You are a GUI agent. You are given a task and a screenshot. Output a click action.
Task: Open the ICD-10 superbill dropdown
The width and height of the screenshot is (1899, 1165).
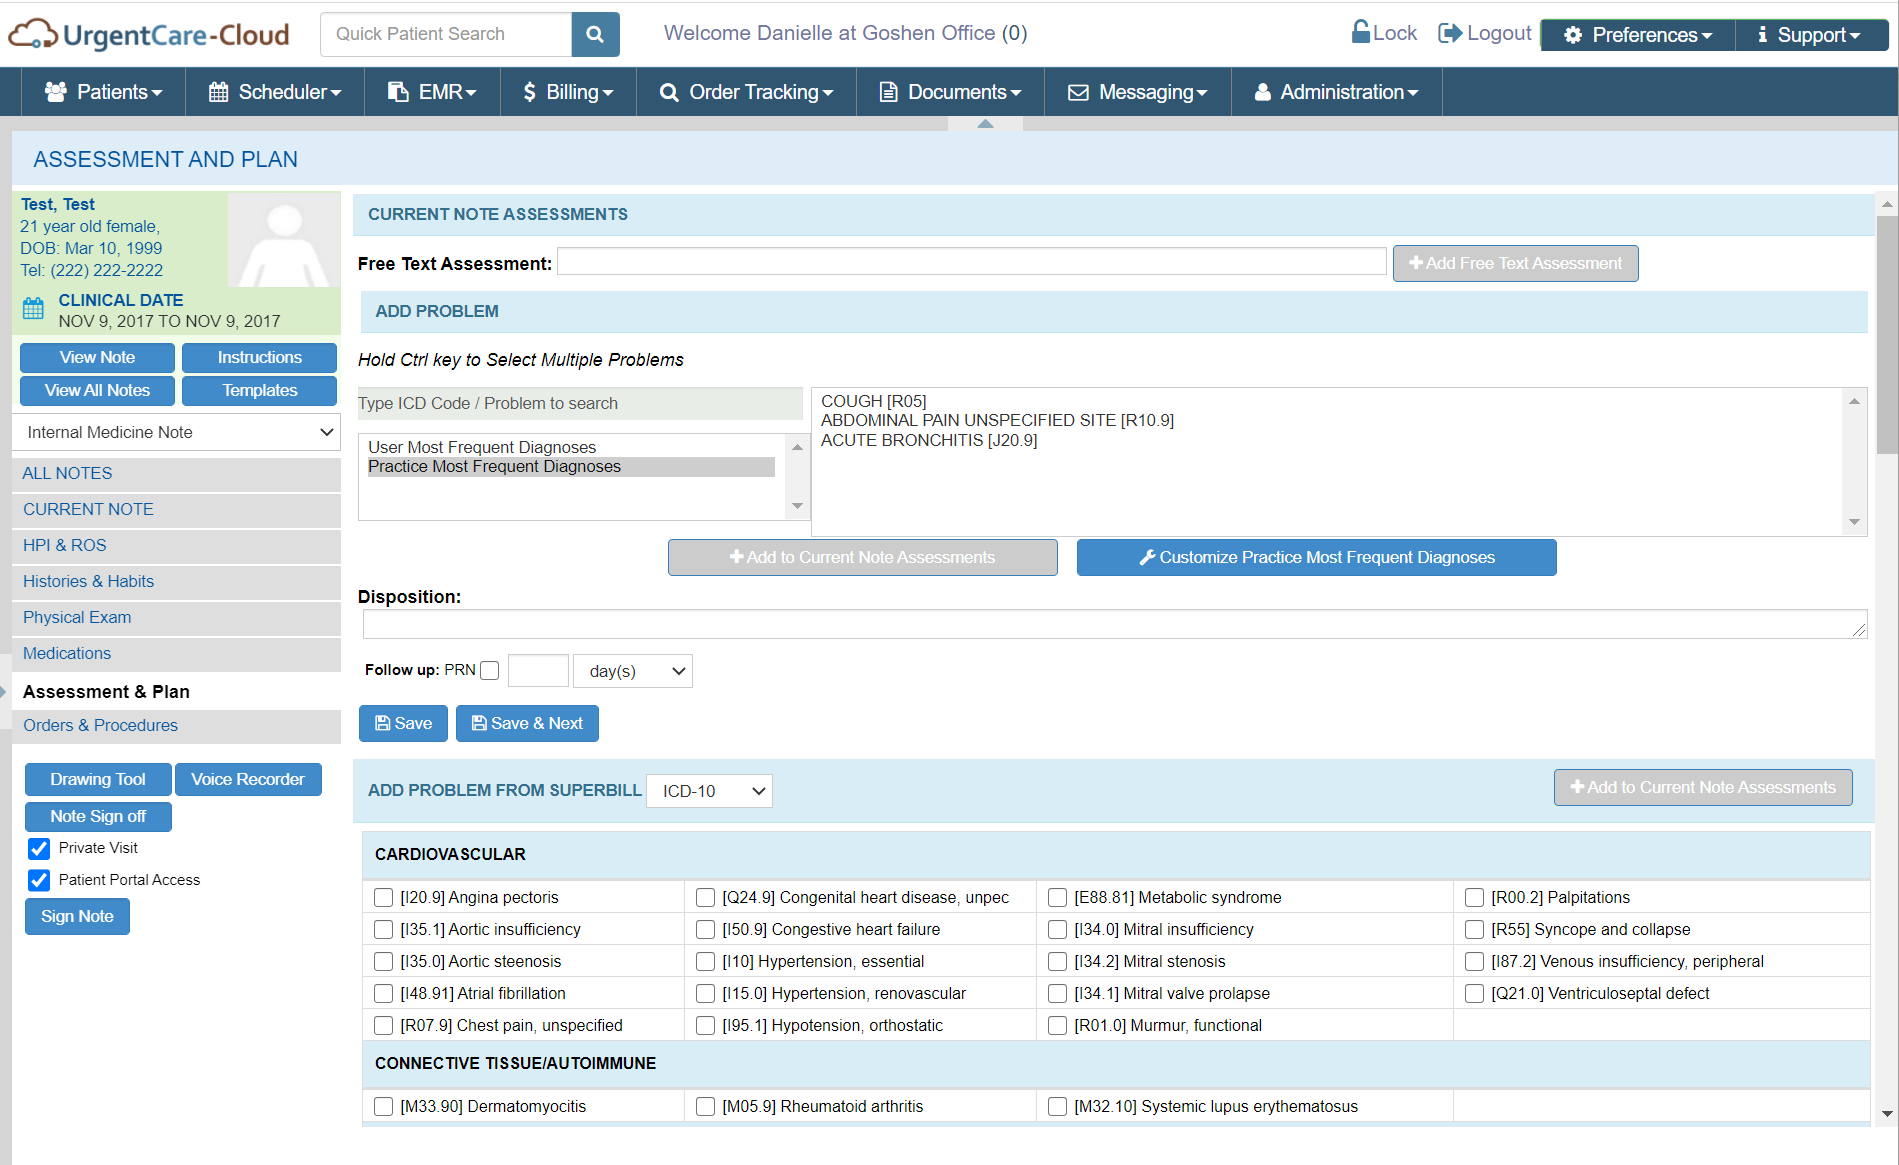(x=708, y=790)
